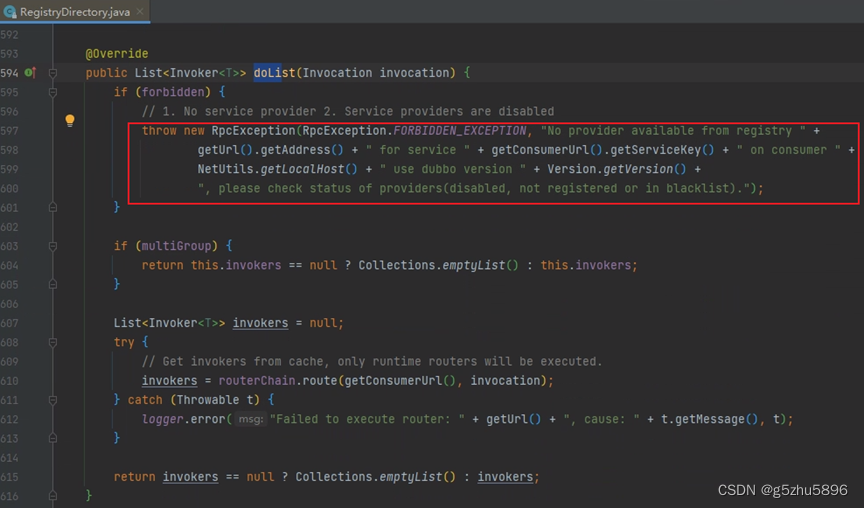Click the invokers variable declaration on line 607

click(x=260, y=323)
